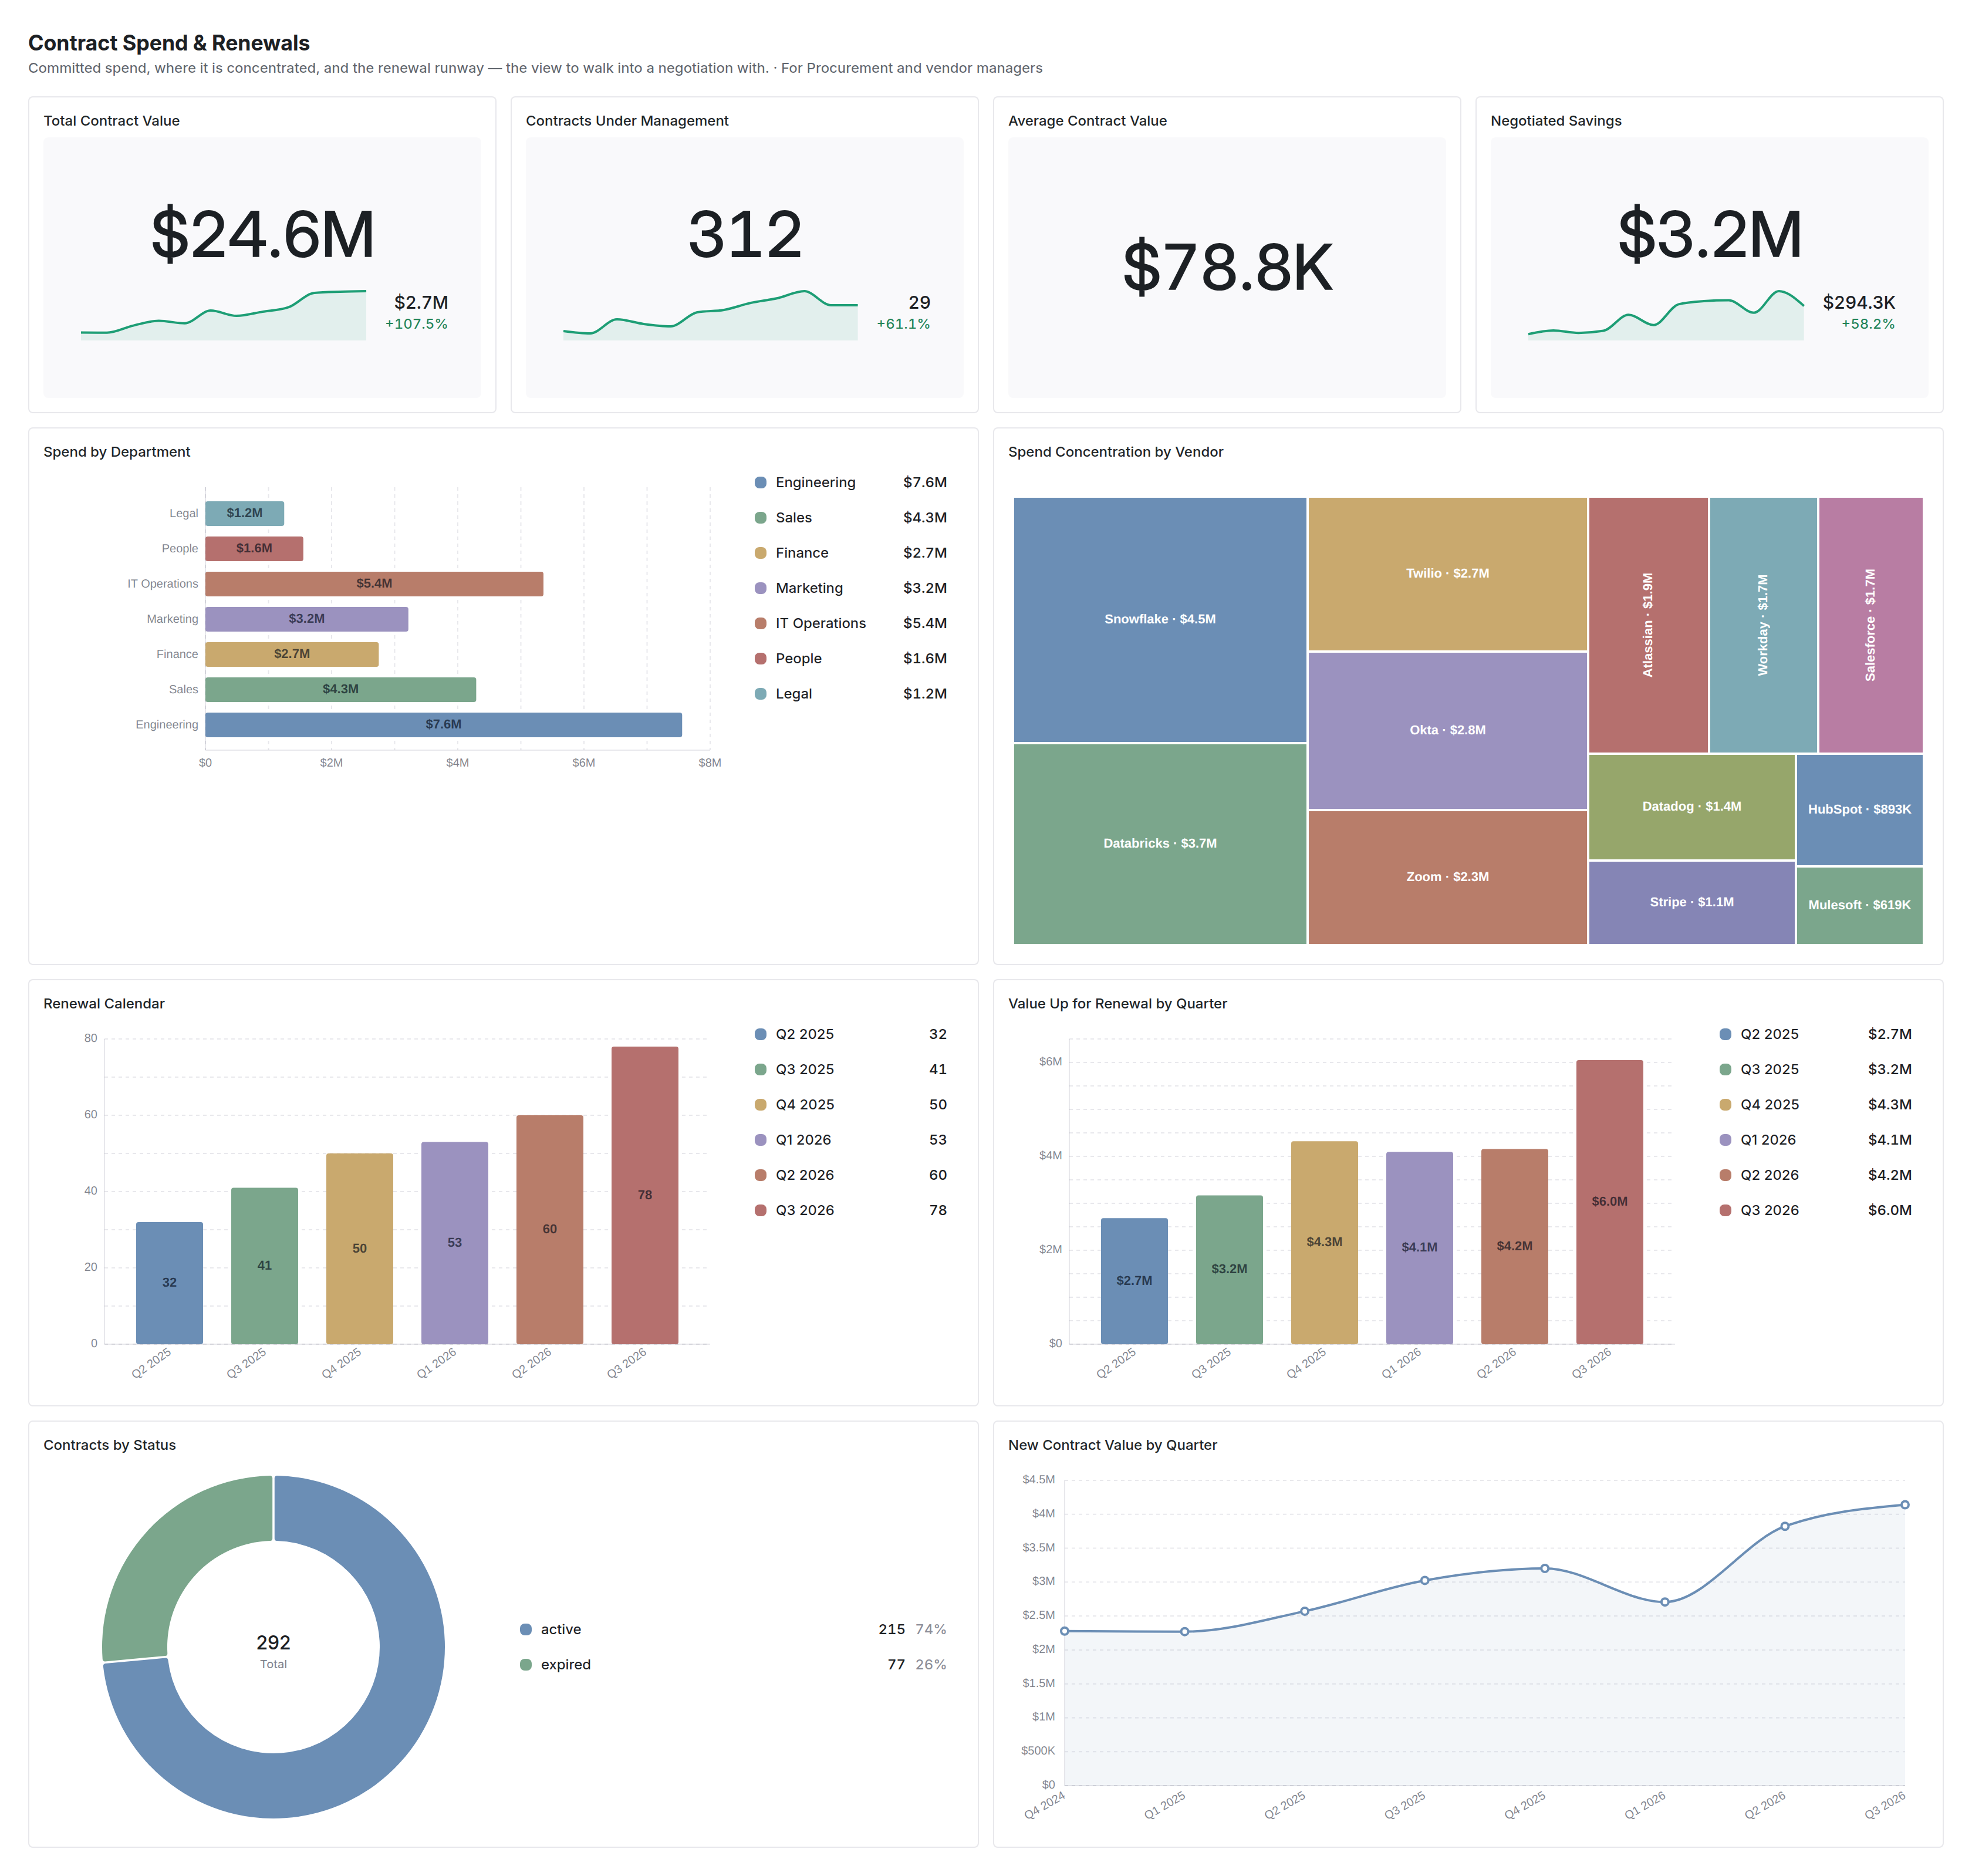Image resolution: width=1972 pixels, height=1876 pixels.
Task: Click the Marketing $3.2M bar
Action: pos(306,618)
